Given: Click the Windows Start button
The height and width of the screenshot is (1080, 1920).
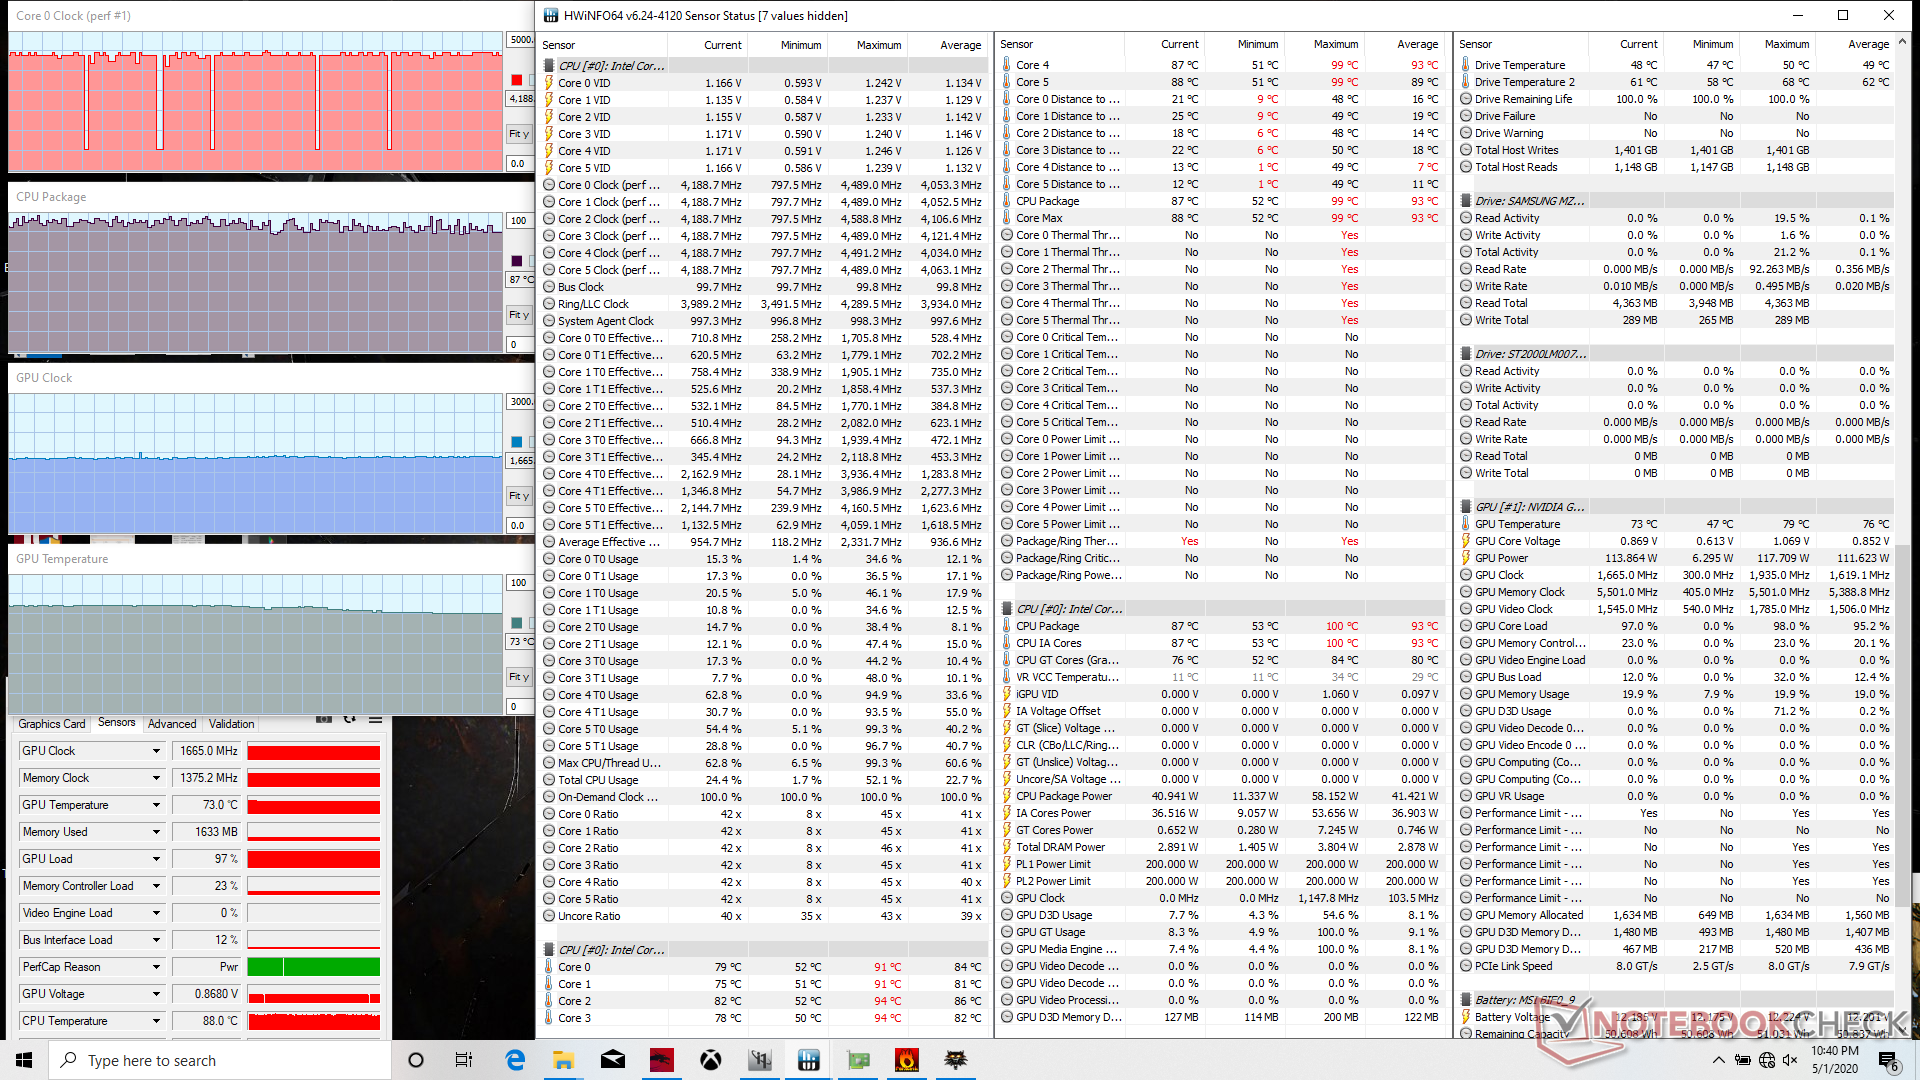Looking at the screenshot, I should pos(24,1060).
